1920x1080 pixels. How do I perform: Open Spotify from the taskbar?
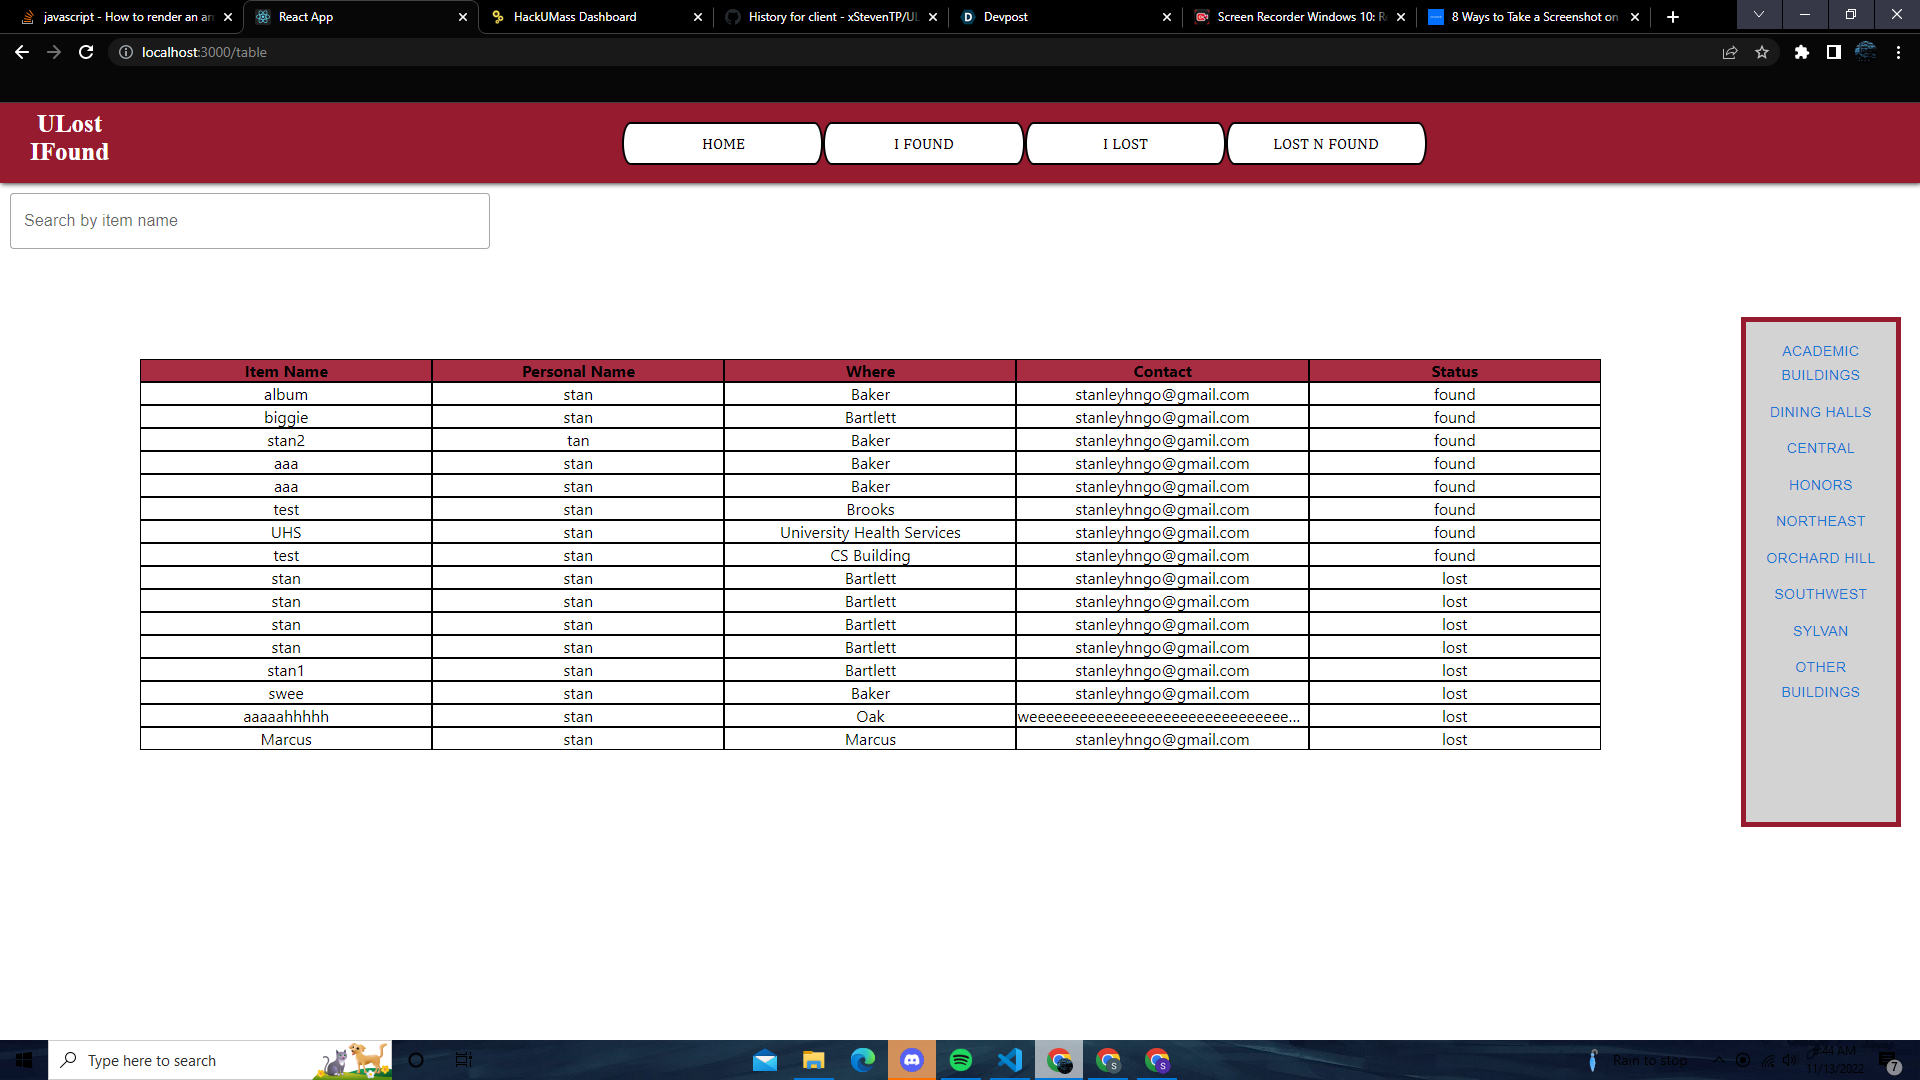point(960,1060)
